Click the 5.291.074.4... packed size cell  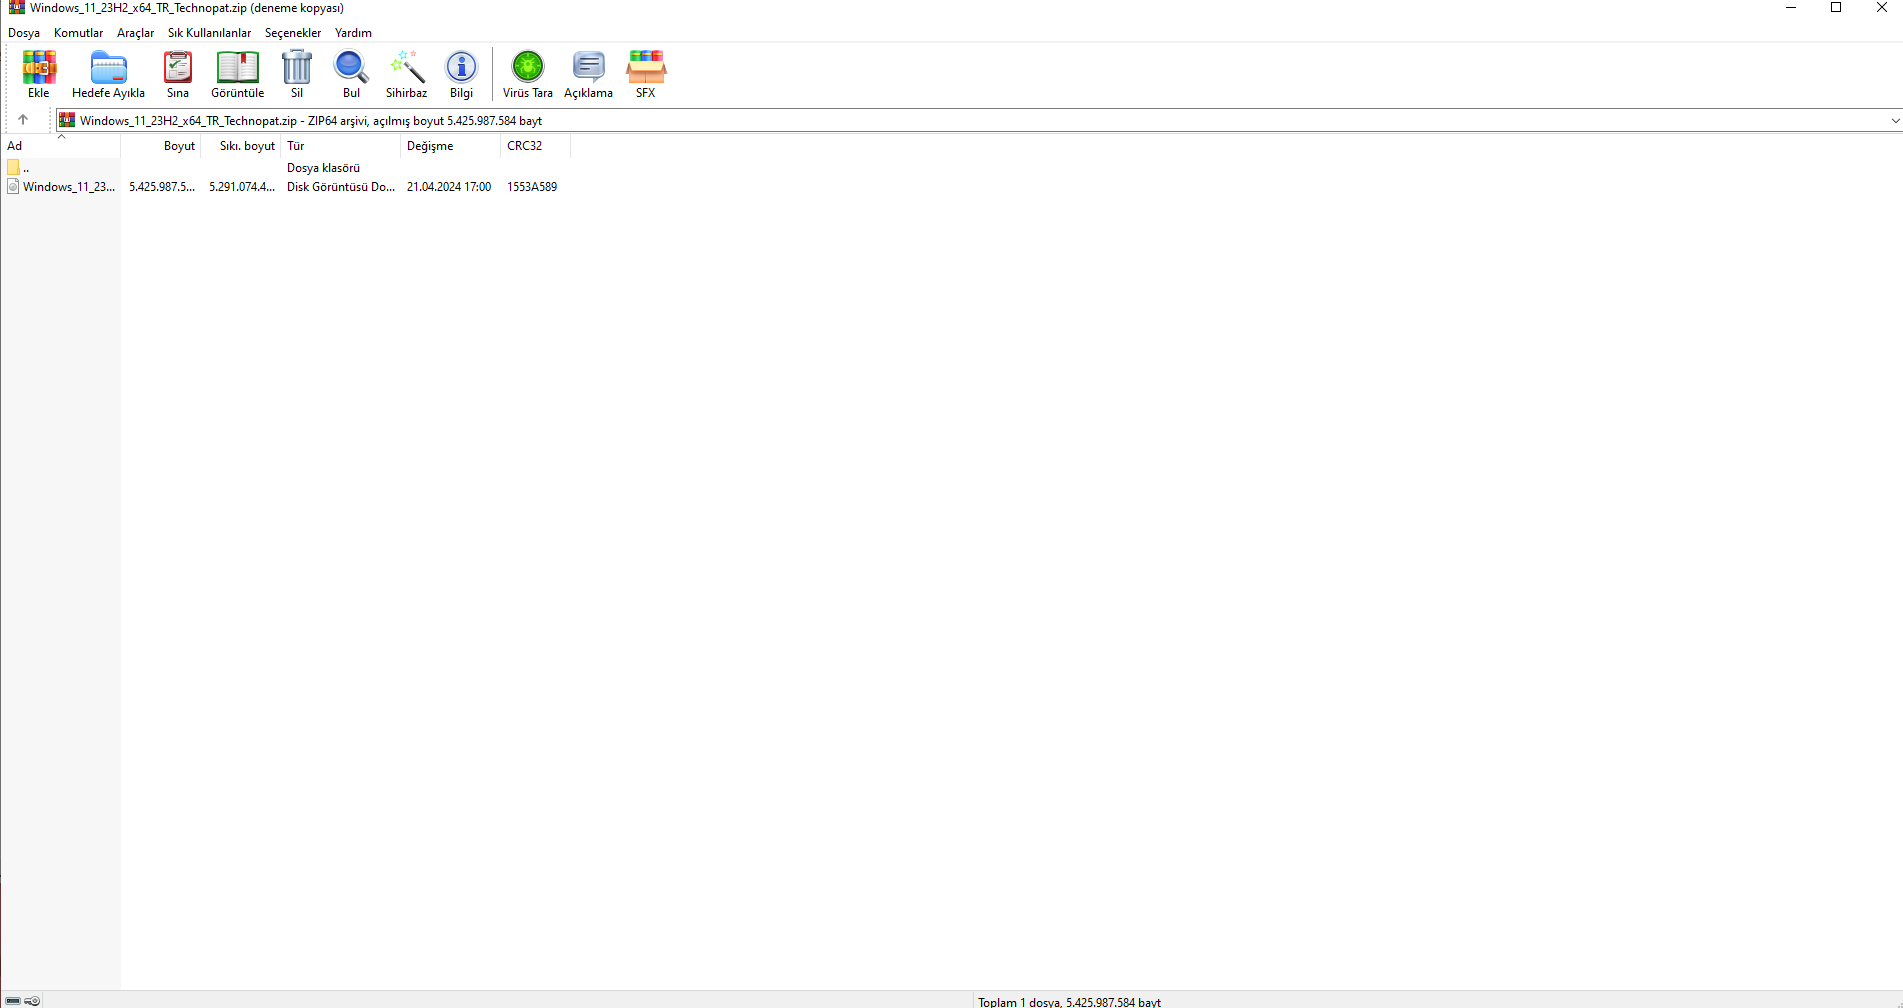[242, 187]
